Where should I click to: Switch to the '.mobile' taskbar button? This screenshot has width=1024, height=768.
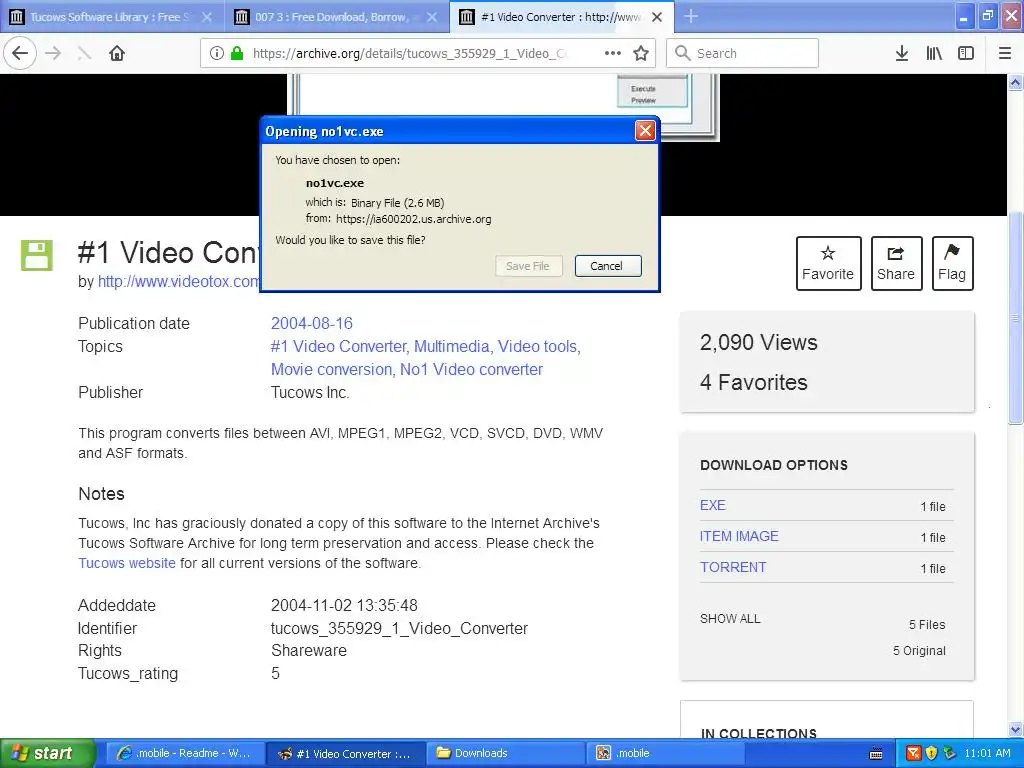666,754
